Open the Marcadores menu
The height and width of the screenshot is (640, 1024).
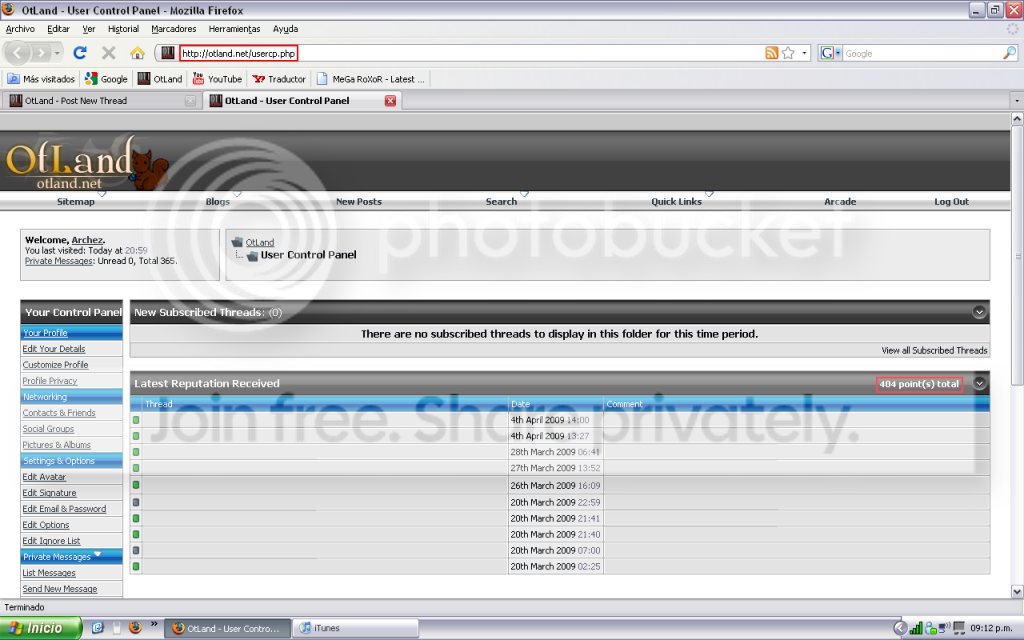pos(174,29)
